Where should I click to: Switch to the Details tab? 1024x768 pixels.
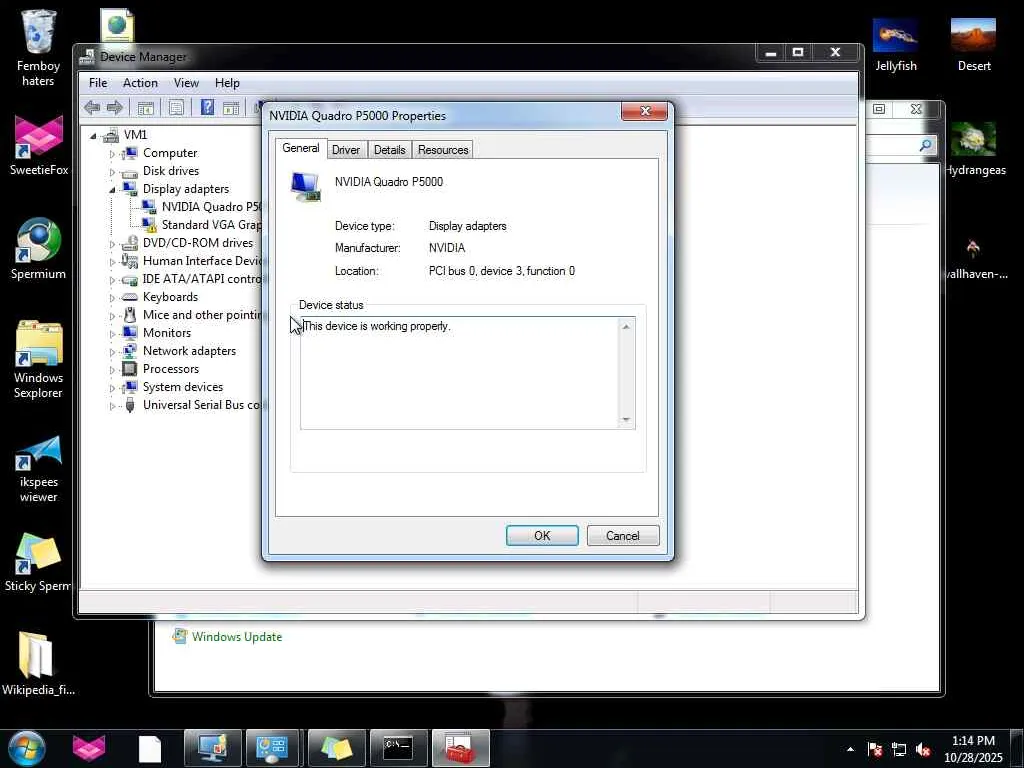(389, 150)
